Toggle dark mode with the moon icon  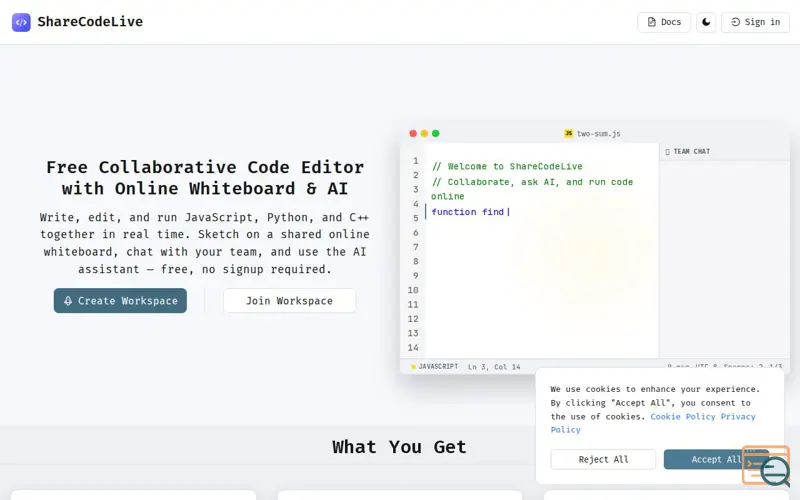[x=706, y=22]
